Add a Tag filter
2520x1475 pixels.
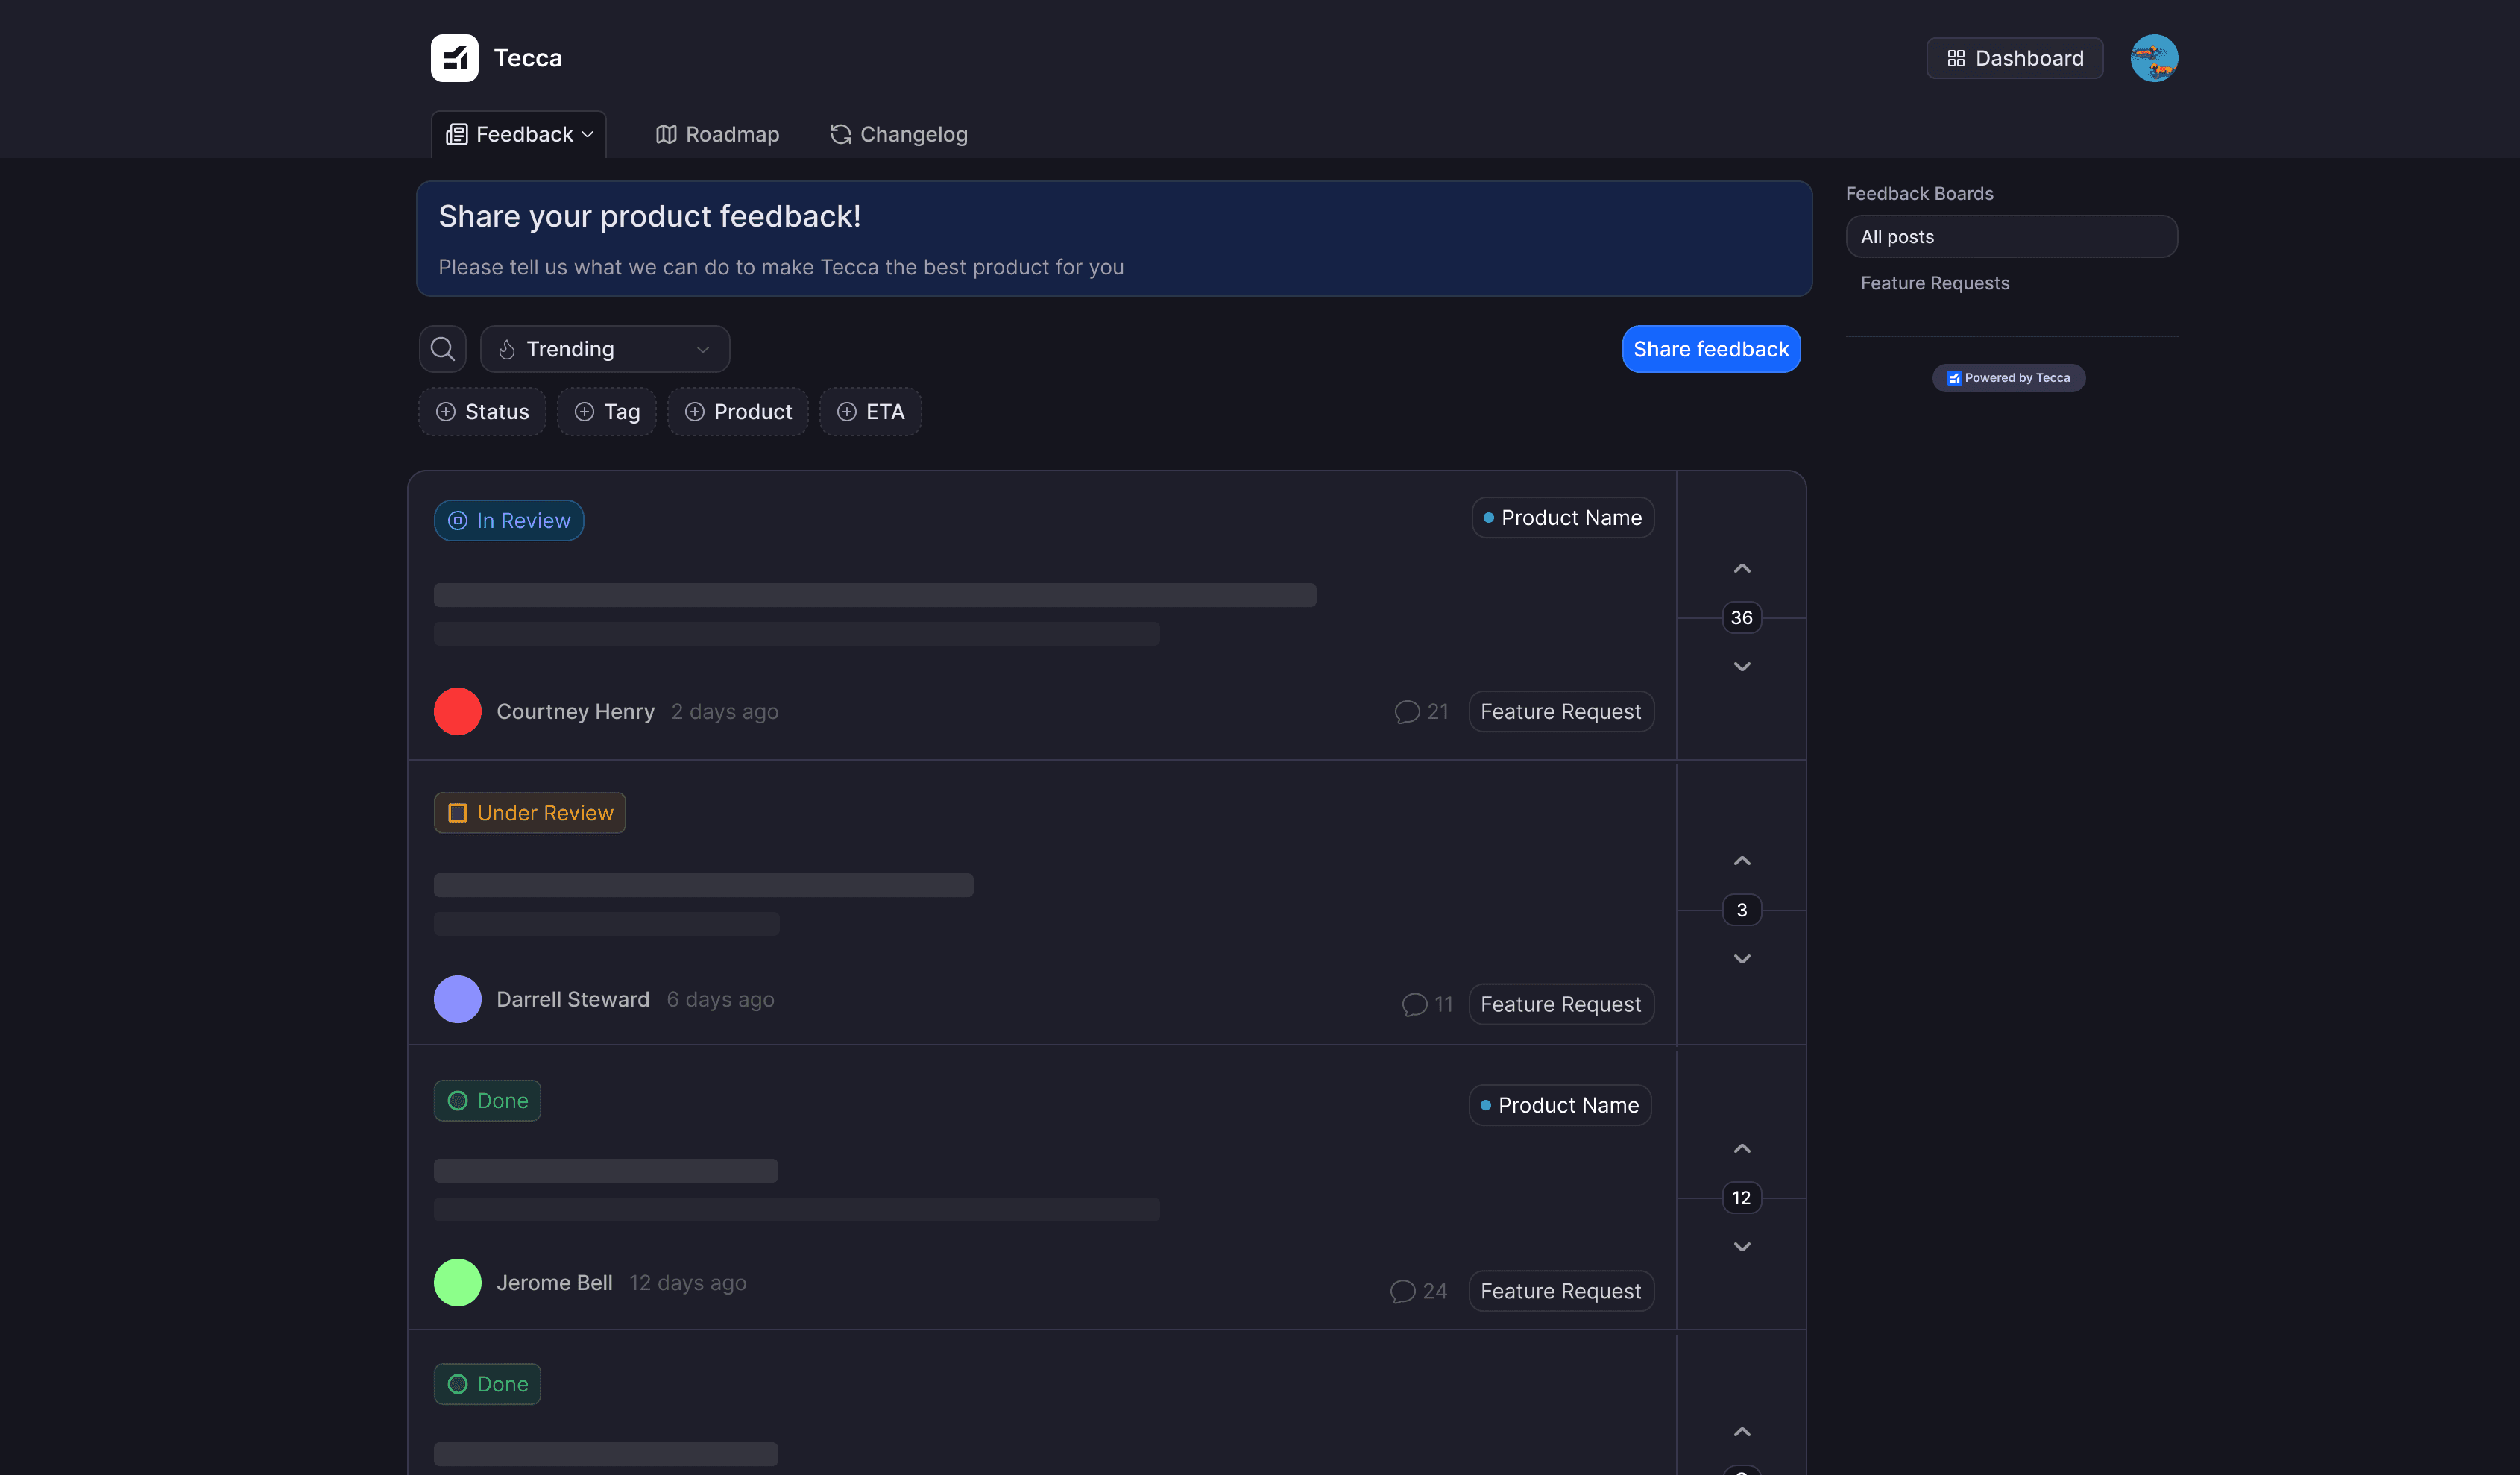(x=606, y=412)
